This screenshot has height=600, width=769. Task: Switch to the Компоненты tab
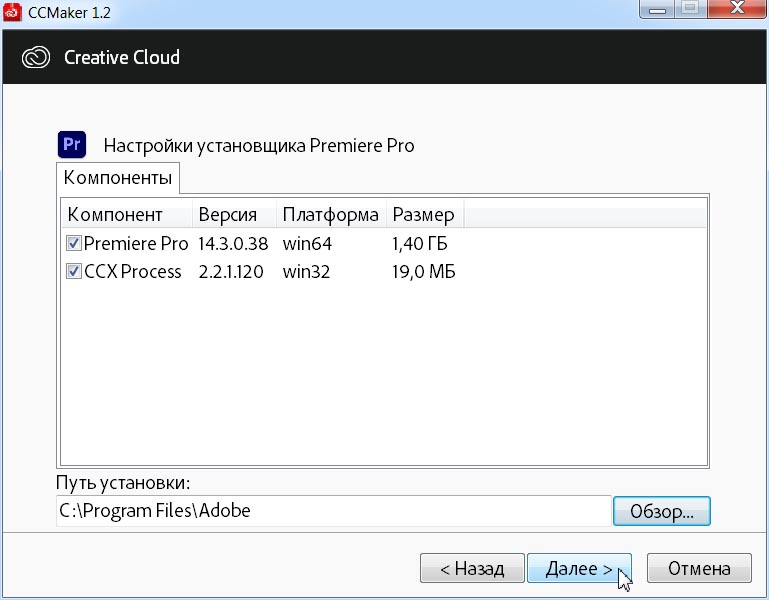click(118, 179)
